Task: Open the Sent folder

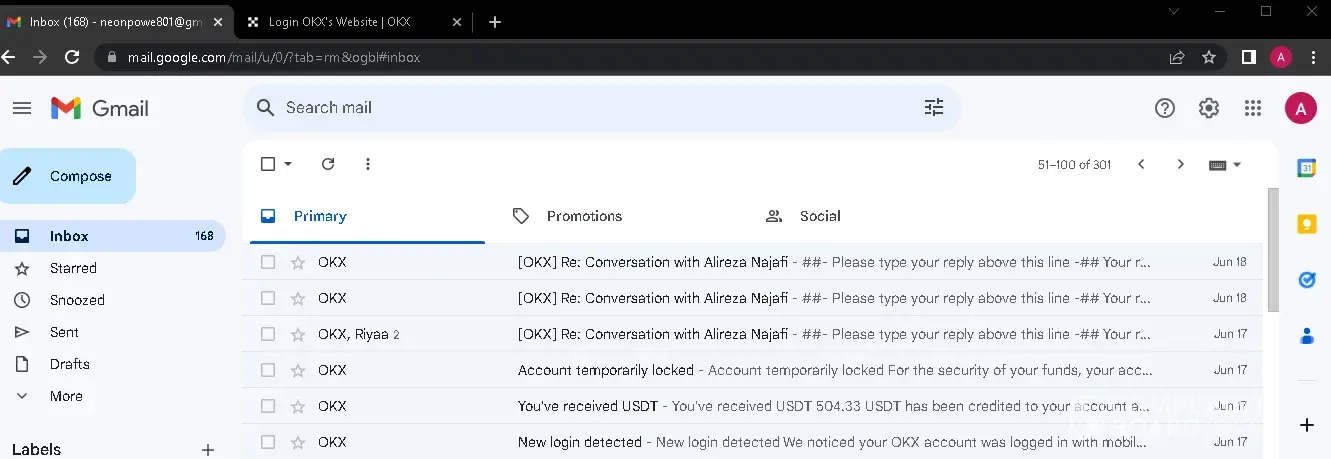Action: pos(64,332)
